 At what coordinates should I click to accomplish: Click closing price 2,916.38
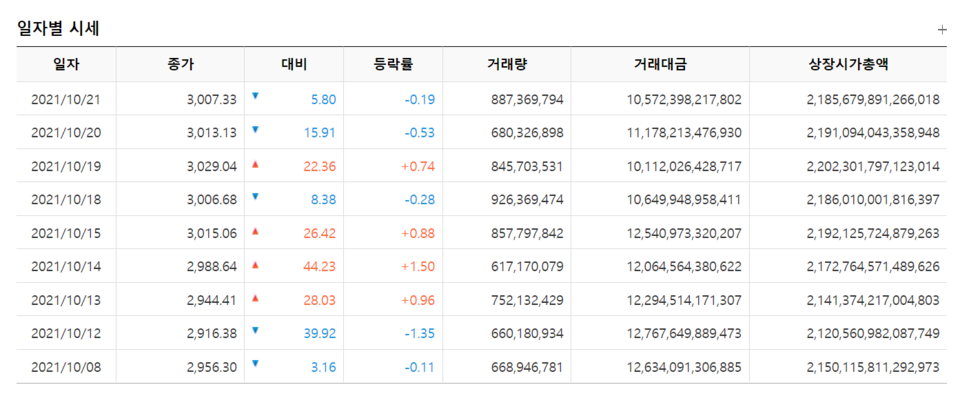tap(212, 334)
